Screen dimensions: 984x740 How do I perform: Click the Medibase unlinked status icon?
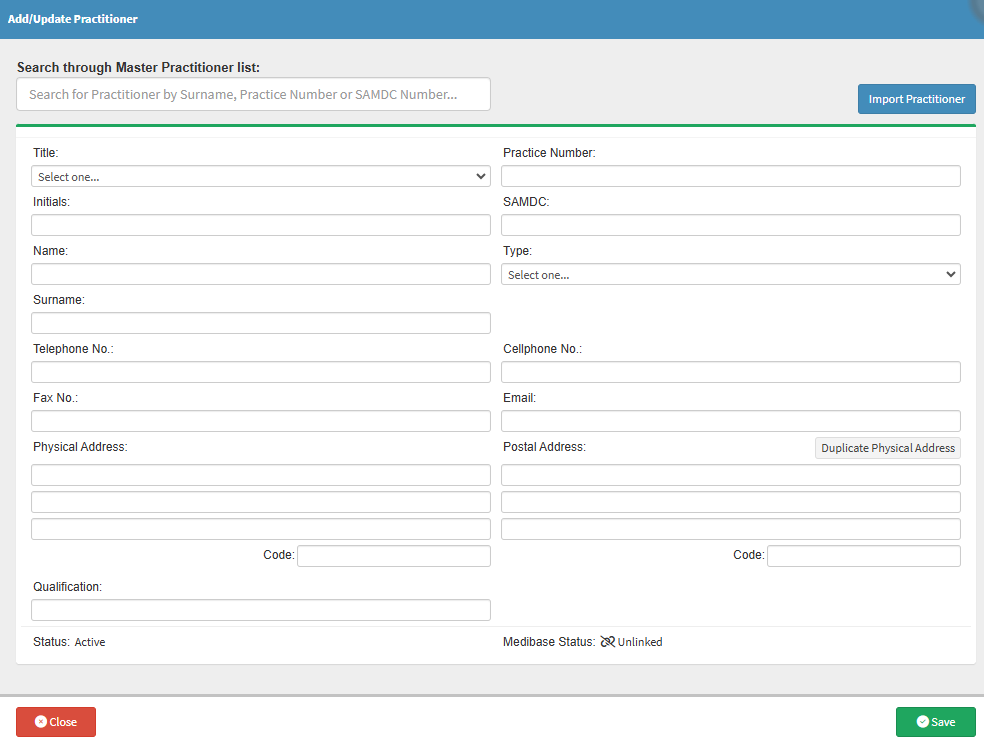coord(607,642)
